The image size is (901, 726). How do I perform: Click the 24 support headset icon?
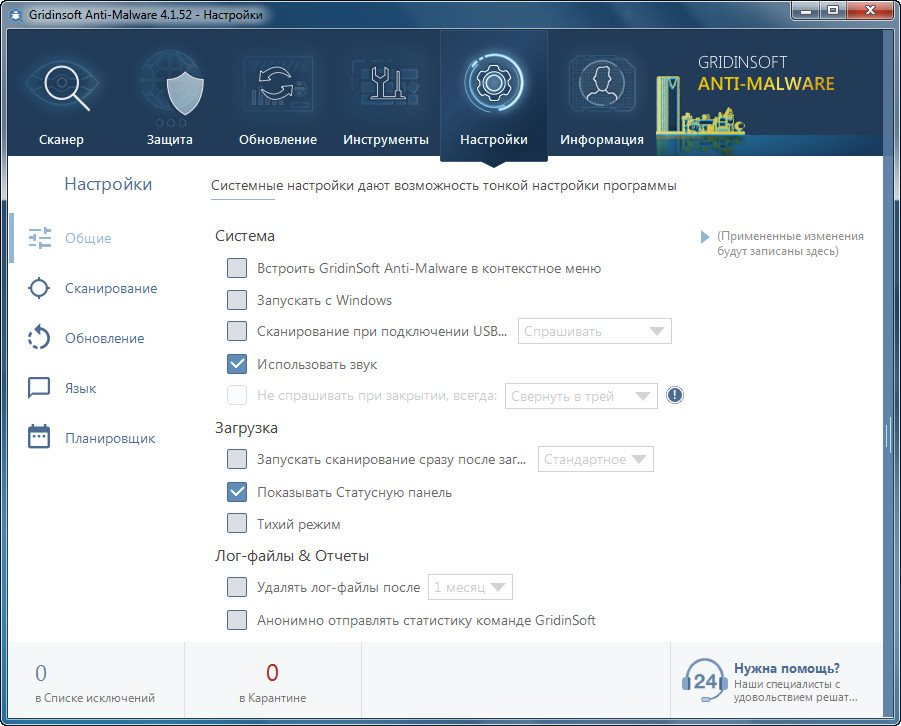704,681
